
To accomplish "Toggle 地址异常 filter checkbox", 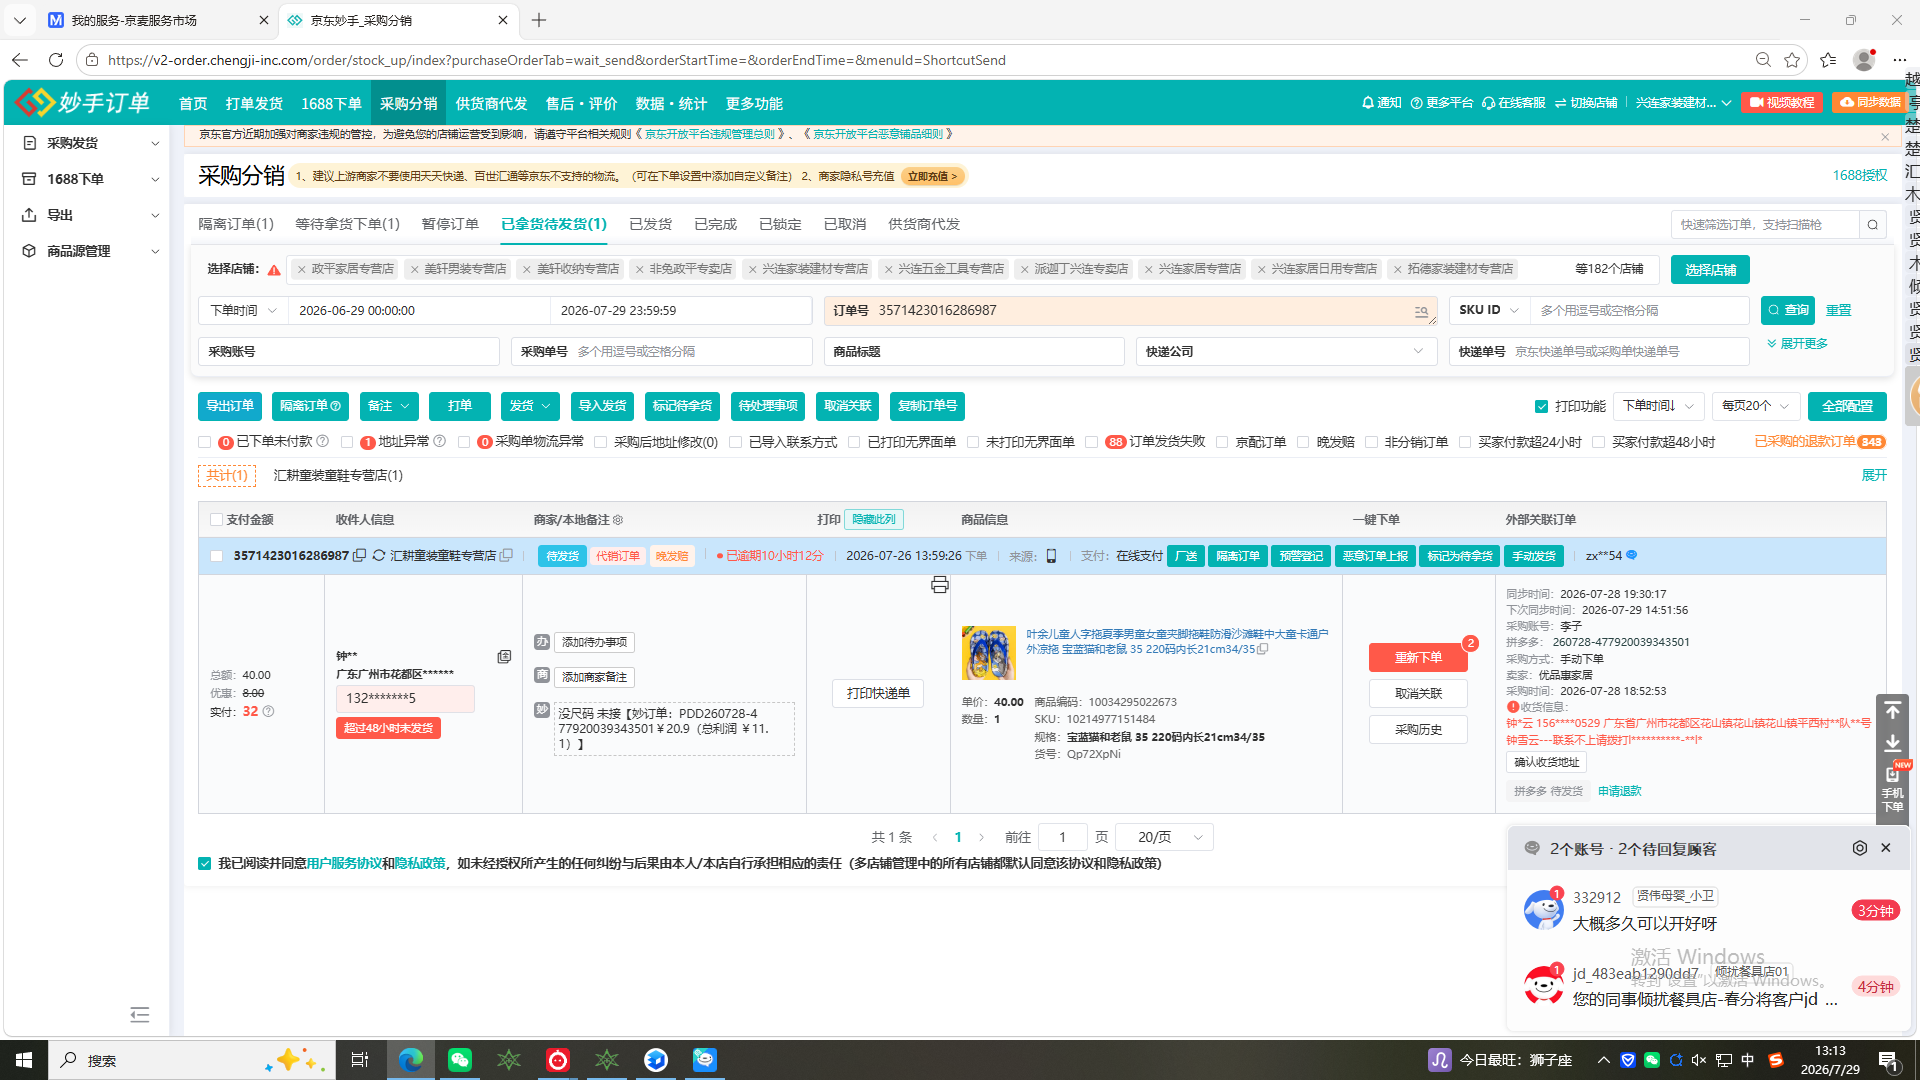I will (347, 442).
